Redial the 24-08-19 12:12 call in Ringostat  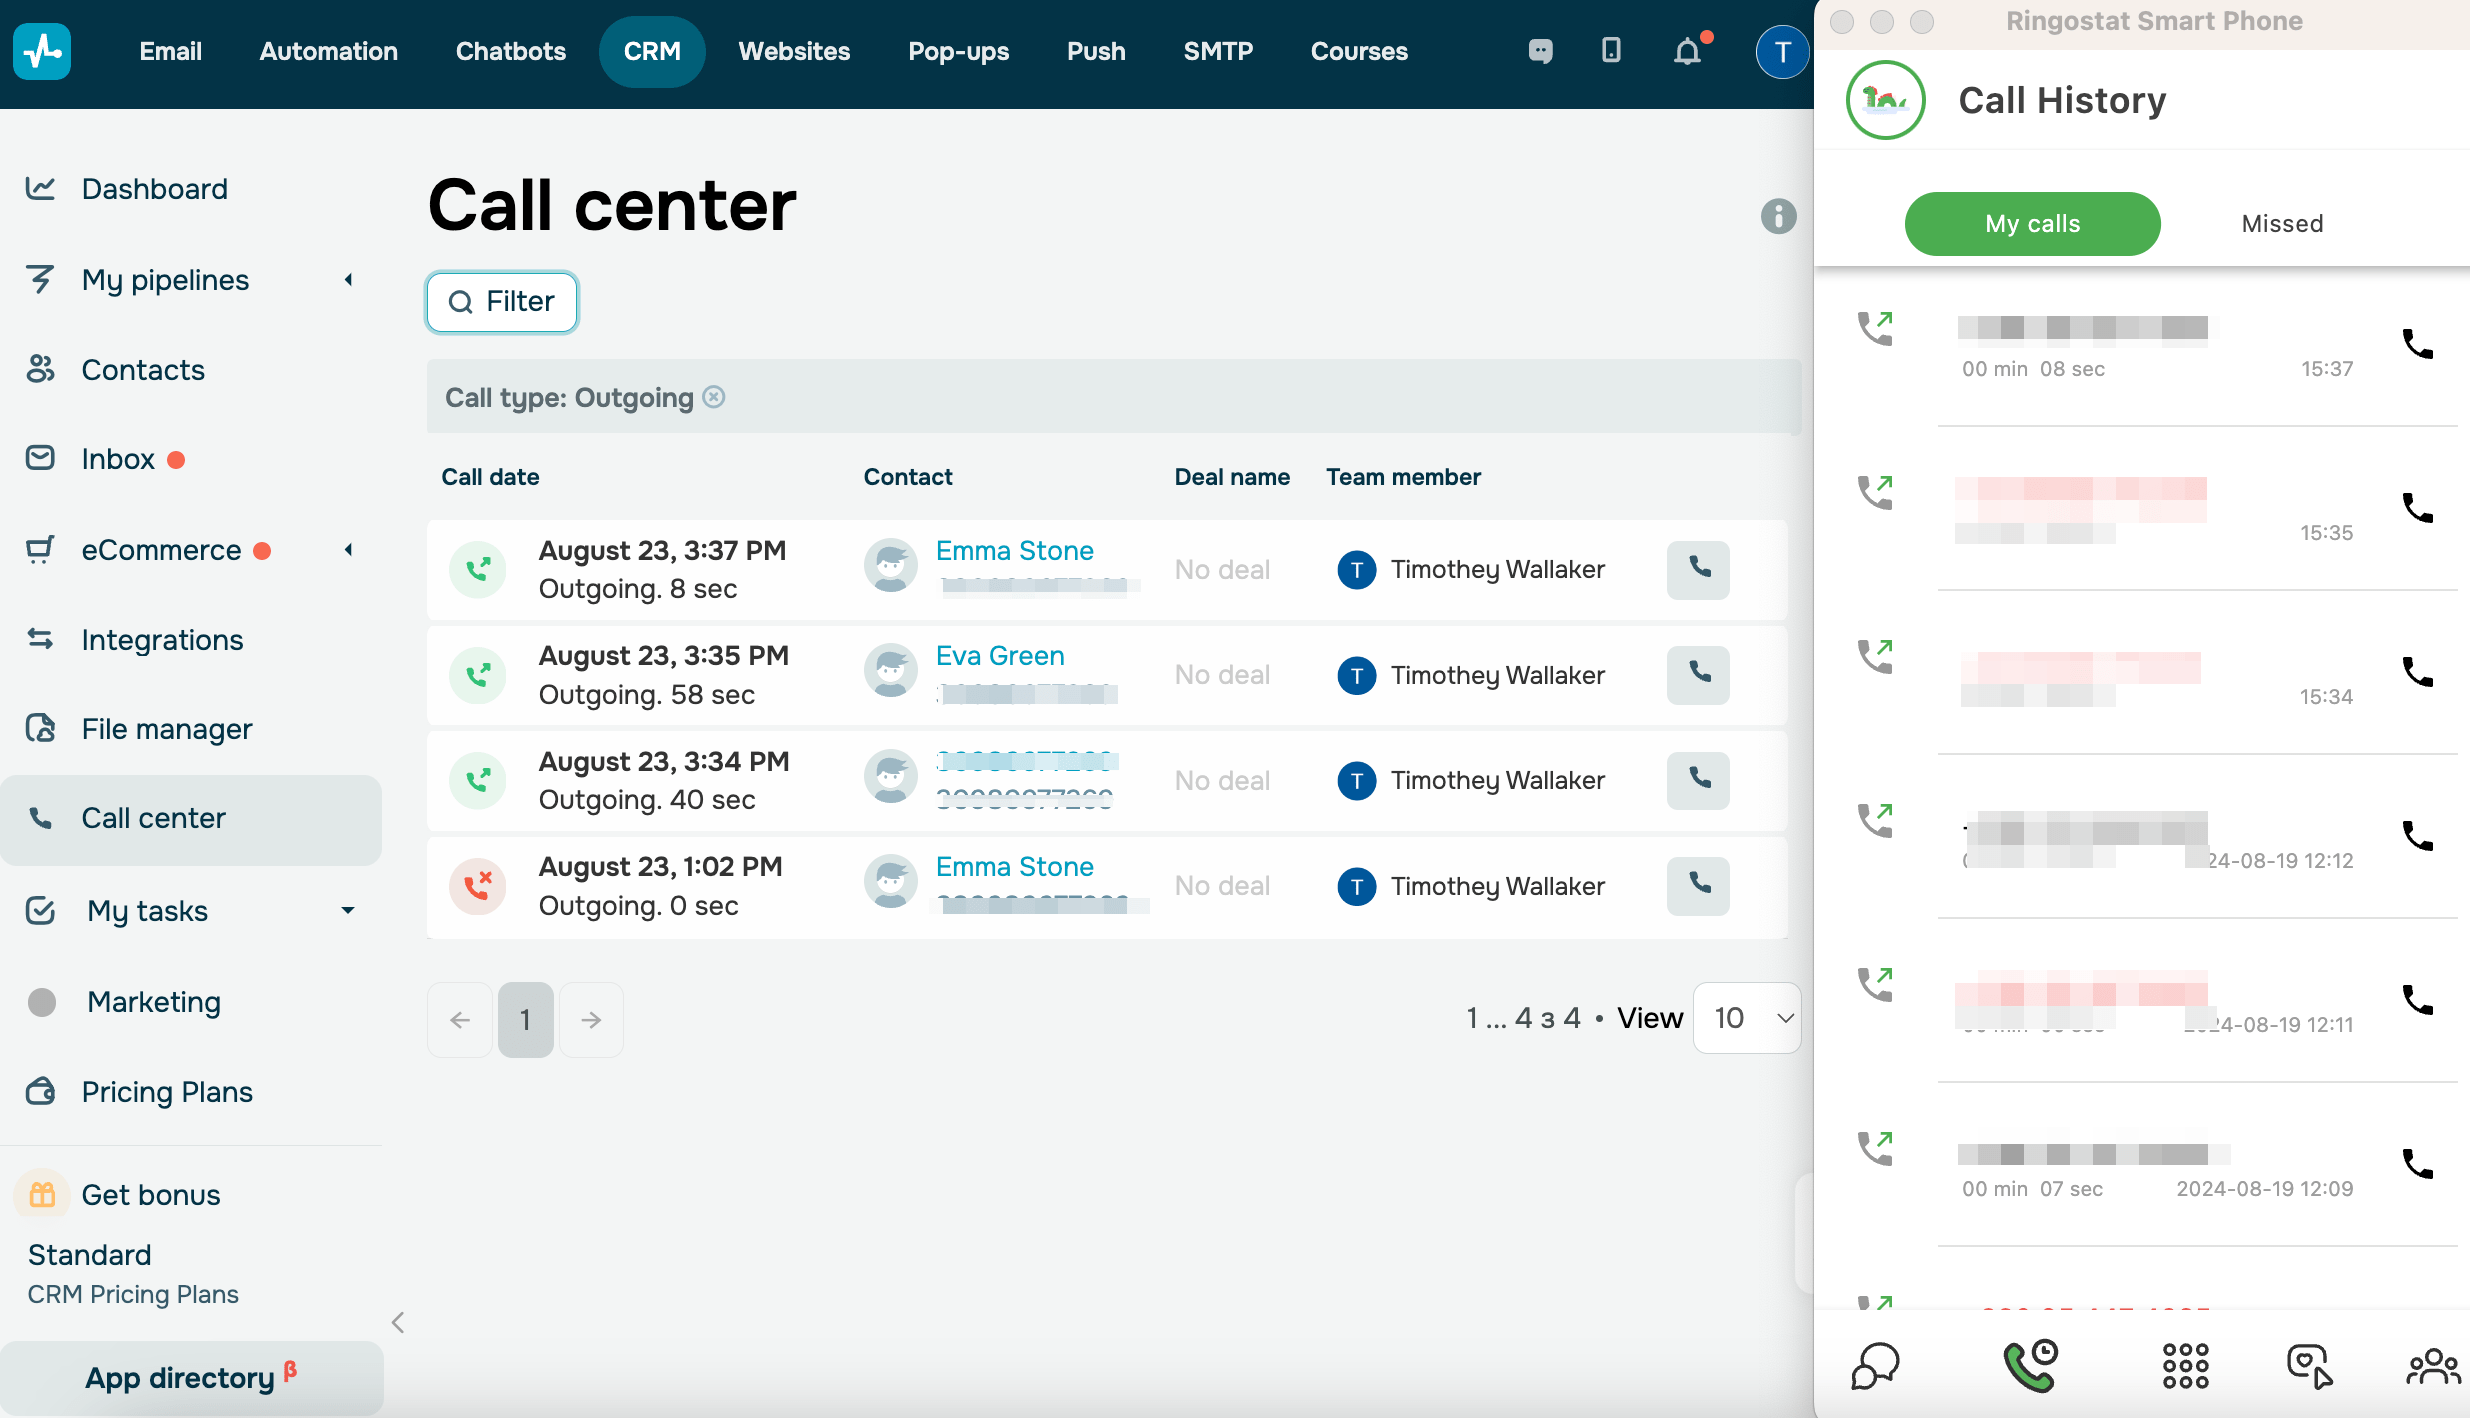(2417, 836)
